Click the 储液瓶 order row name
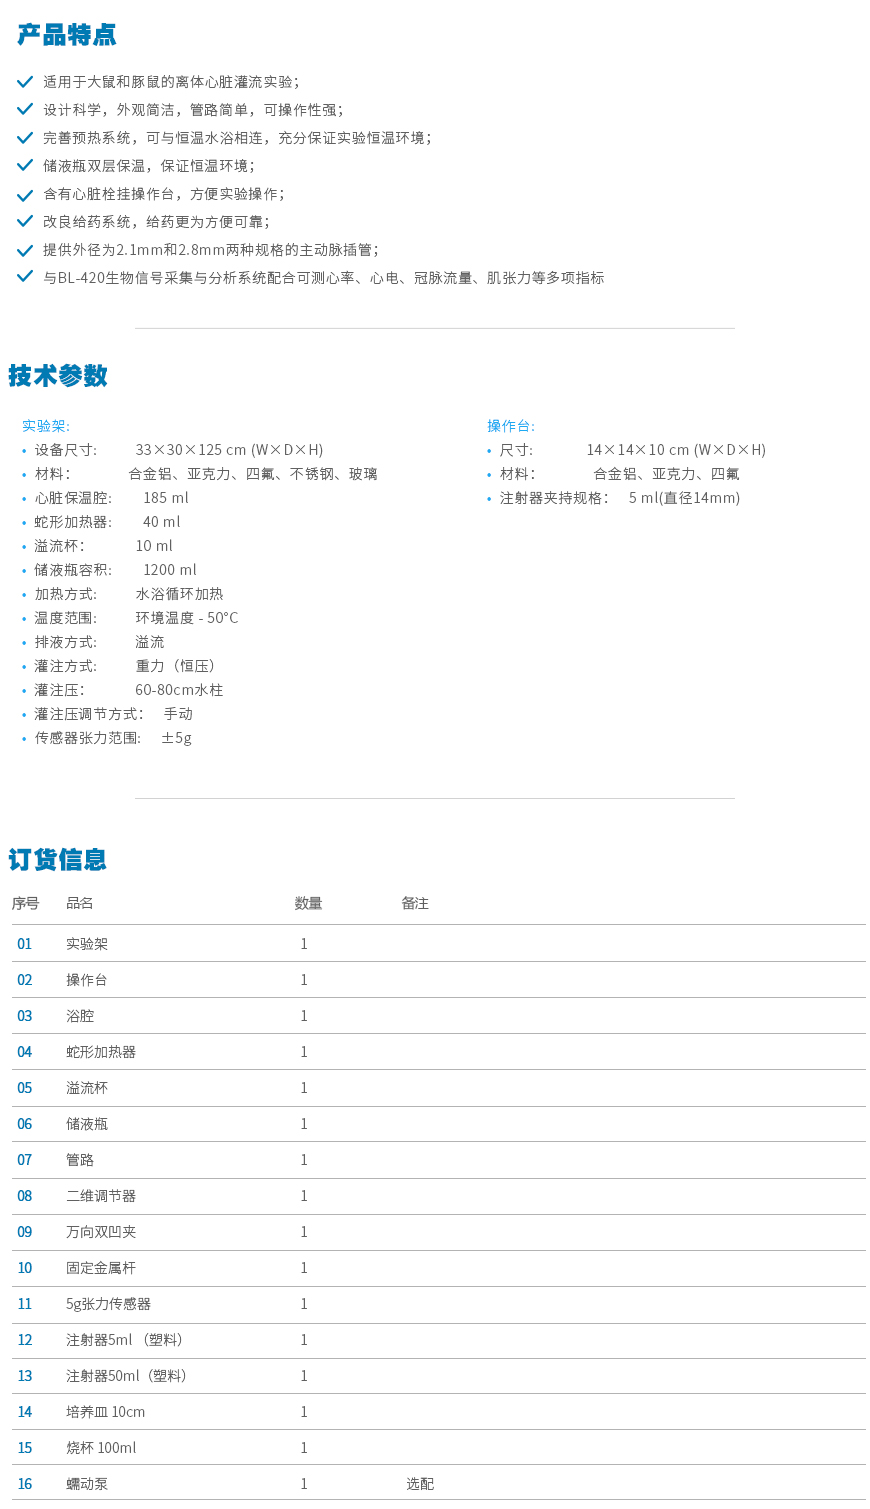The image size is (870, 1509). [x=87, y=1124]
